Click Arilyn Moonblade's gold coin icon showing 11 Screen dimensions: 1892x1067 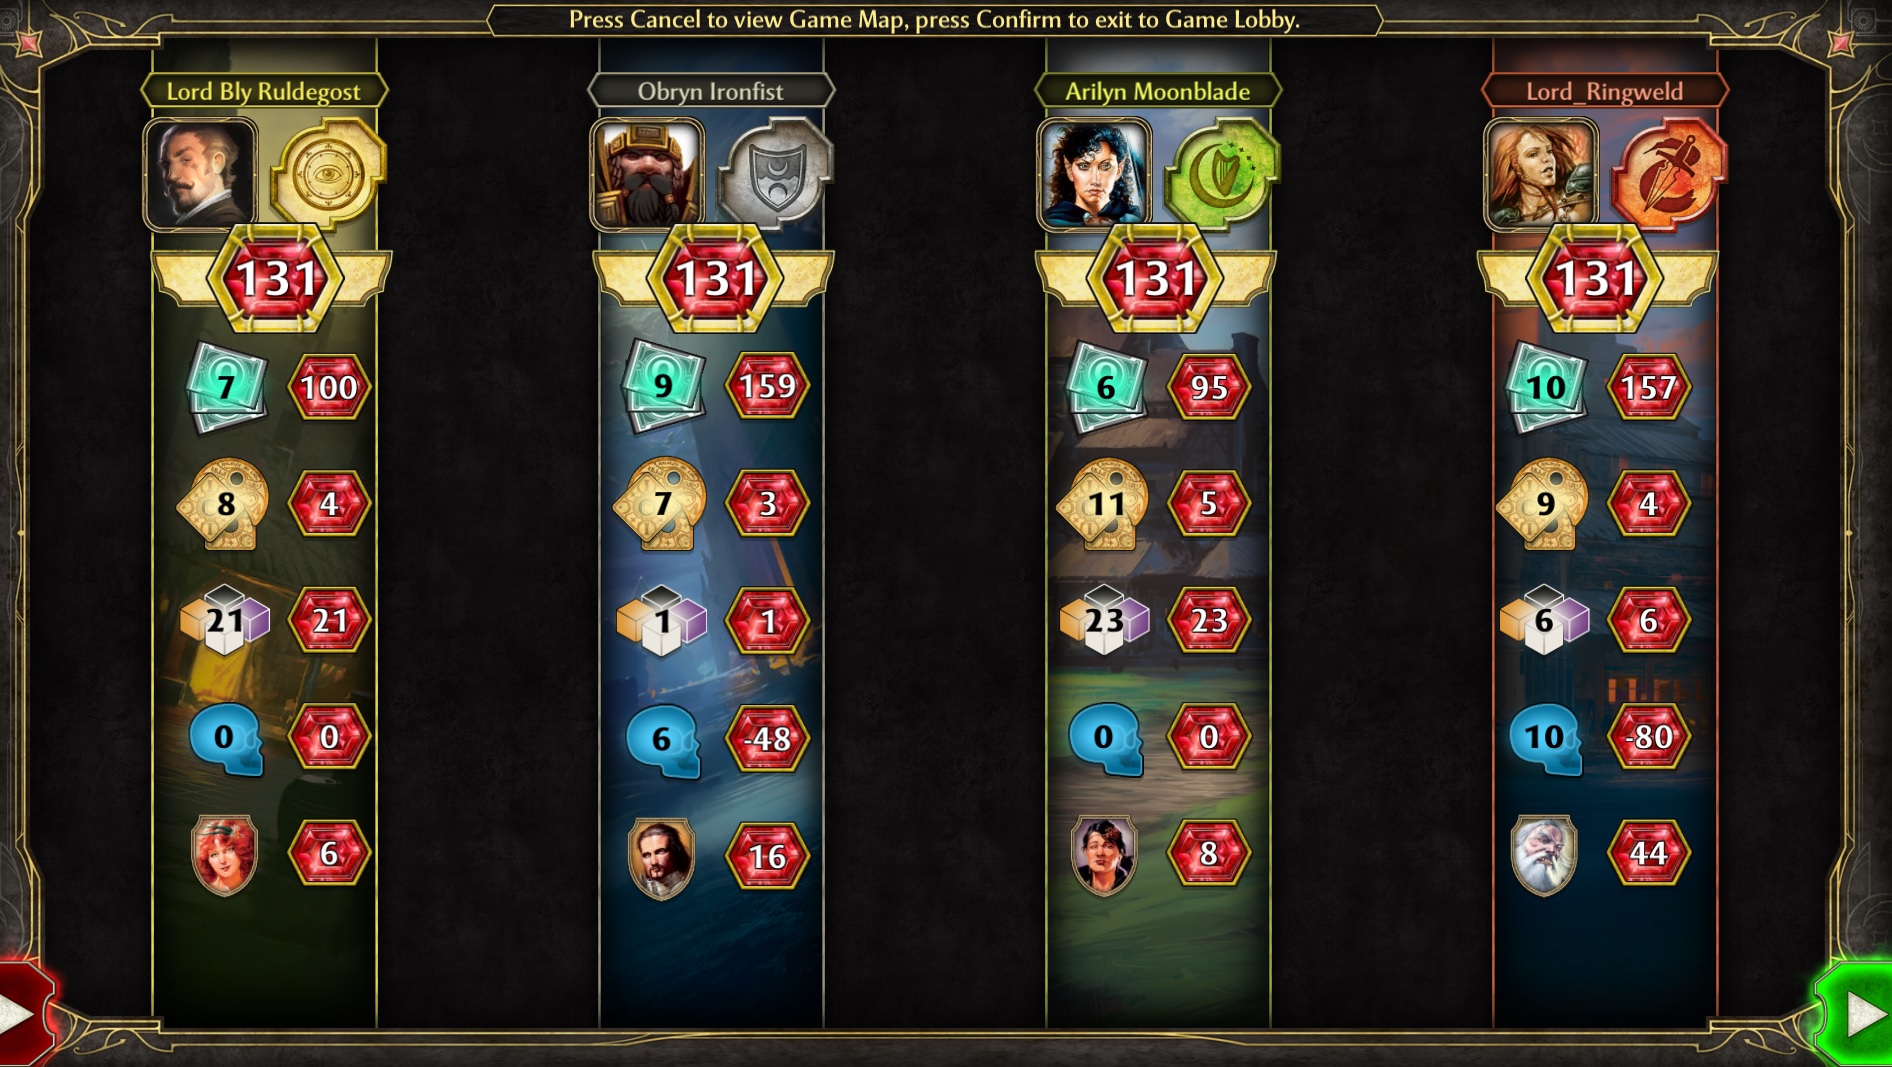(x=1104, y=504)
